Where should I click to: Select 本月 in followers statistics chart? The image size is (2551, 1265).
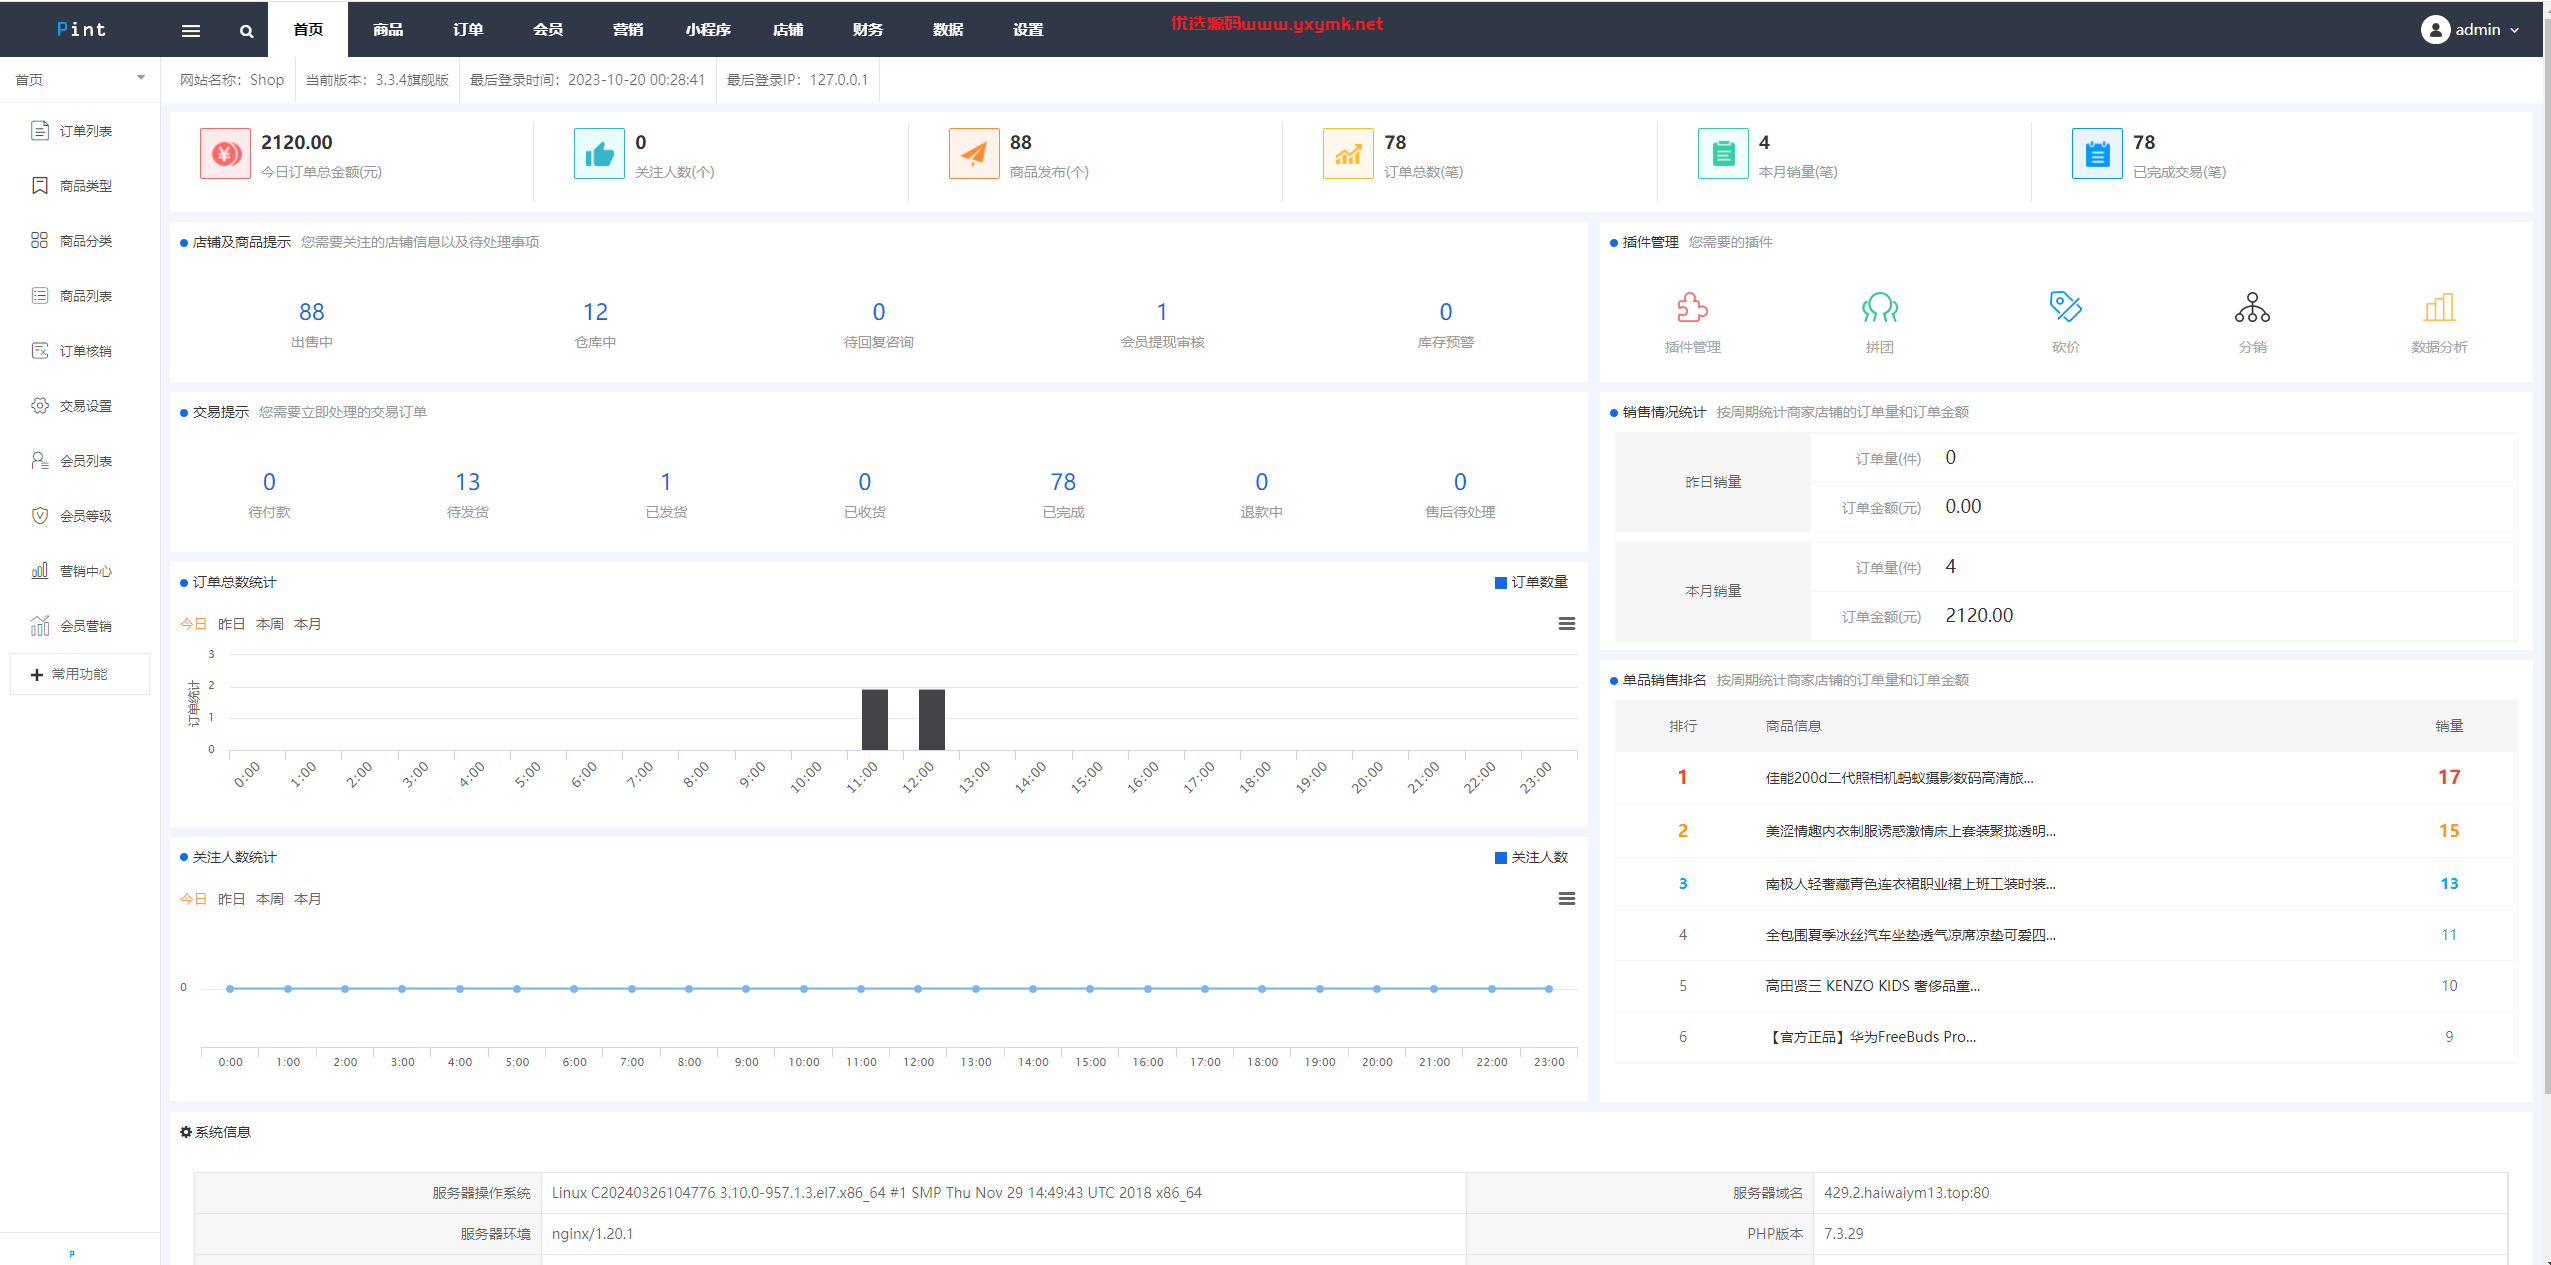(307, 899)
